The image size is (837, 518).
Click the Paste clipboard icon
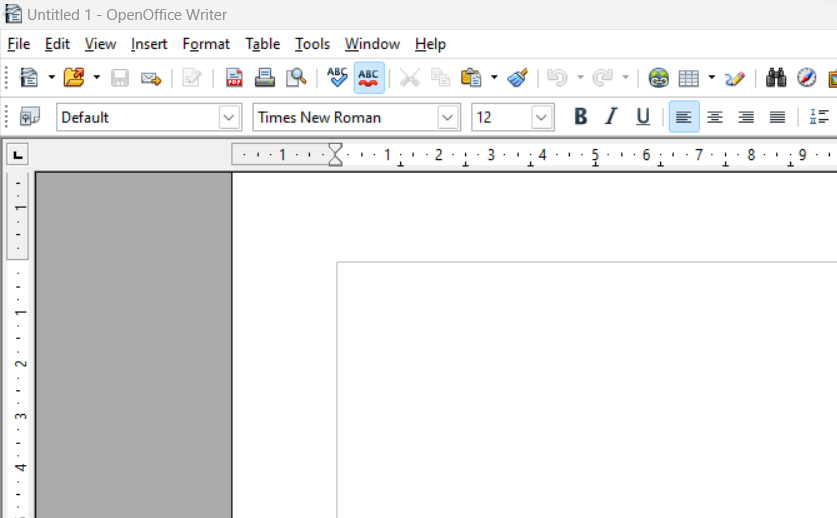point(471,78)
